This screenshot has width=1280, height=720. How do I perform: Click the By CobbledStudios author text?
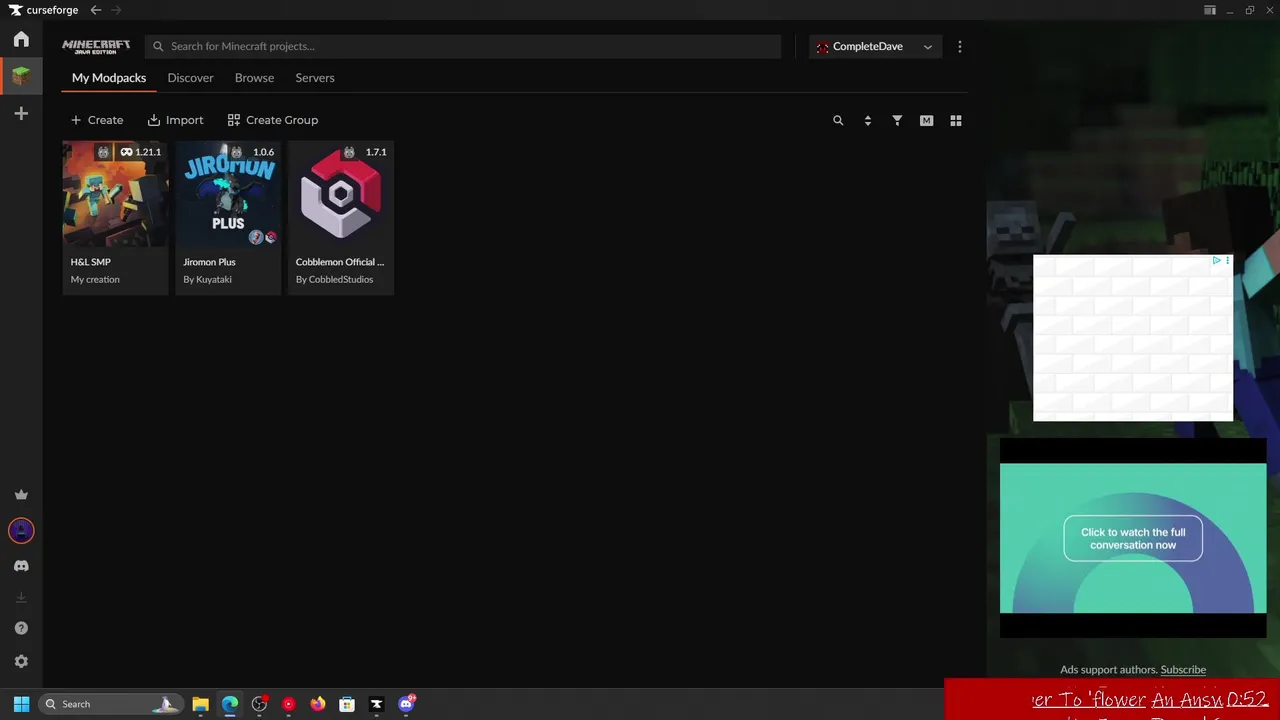pyautogui.click(x=334, y=280)
